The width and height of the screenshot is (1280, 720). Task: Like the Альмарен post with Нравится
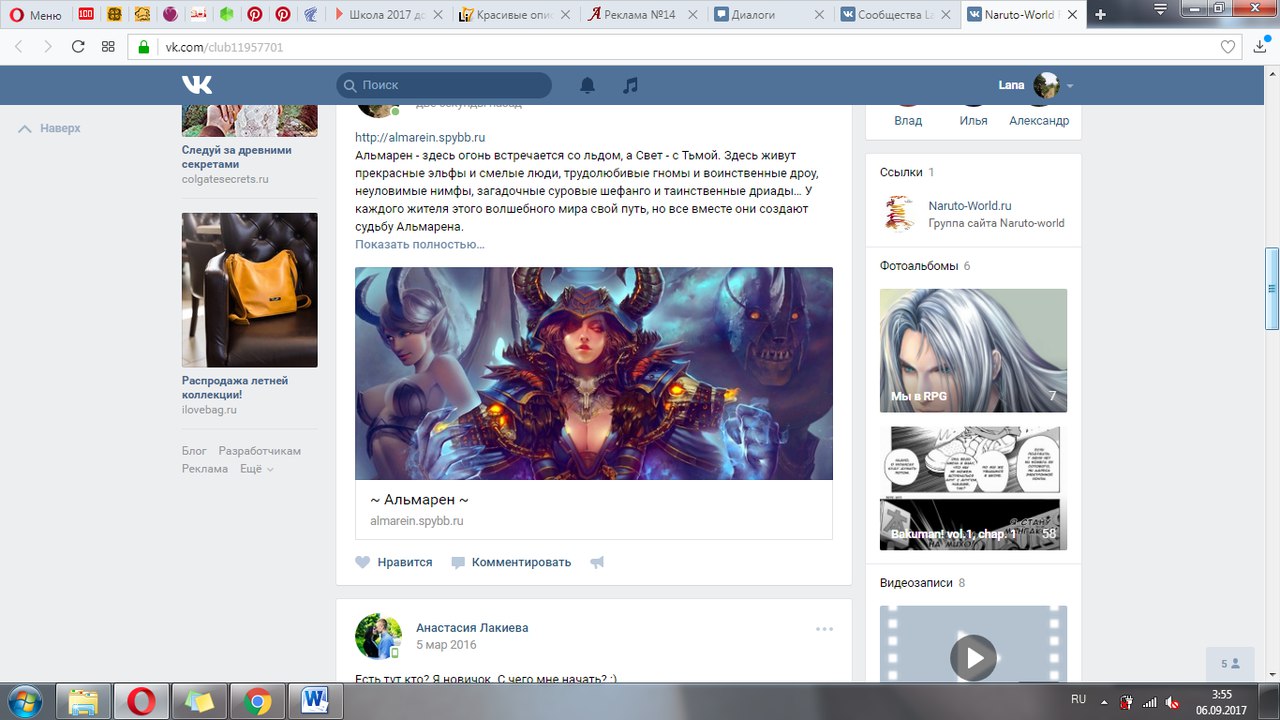coord(394,562)
